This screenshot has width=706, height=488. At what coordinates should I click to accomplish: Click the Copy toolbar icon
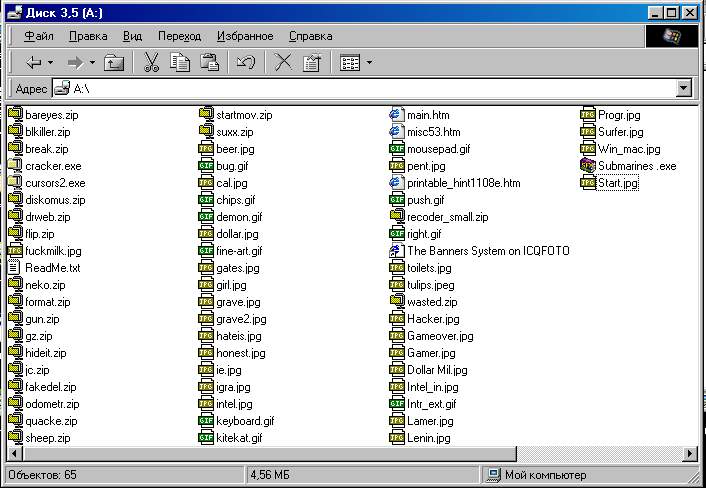click(x=180, y=63)
